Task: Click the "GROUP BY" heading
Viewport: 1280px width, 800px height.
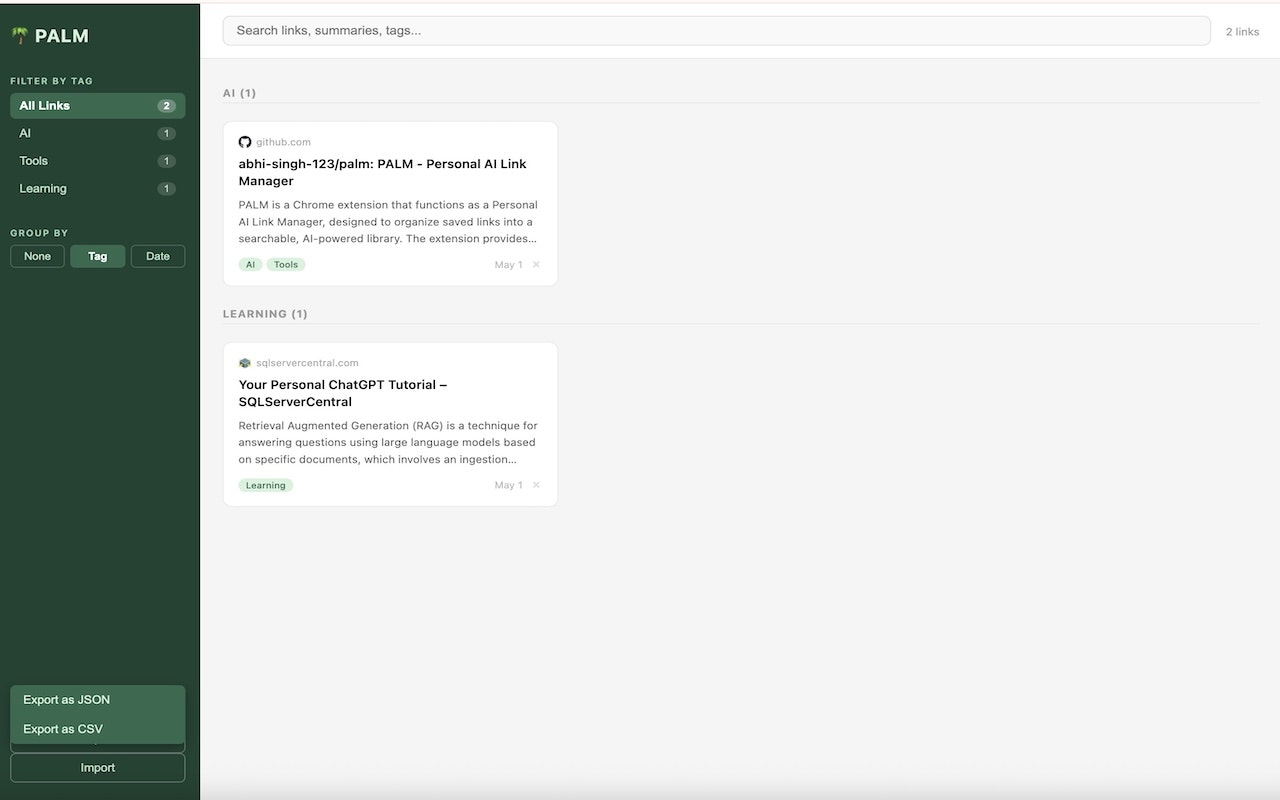Action: [x=39, y=233]
